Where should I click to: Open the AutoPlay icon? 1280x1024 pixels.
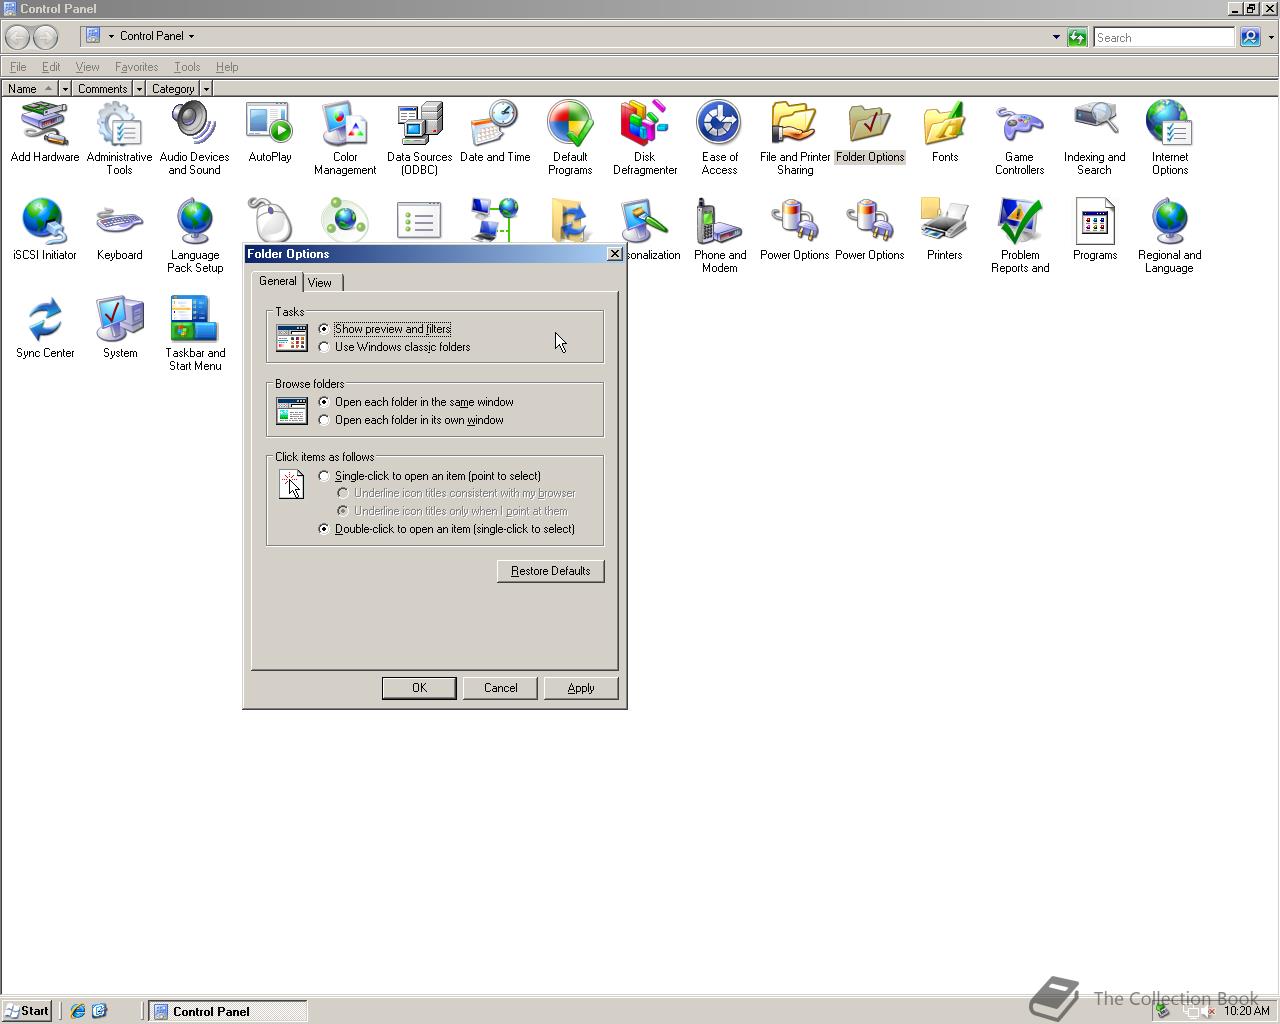coord(269,132)
